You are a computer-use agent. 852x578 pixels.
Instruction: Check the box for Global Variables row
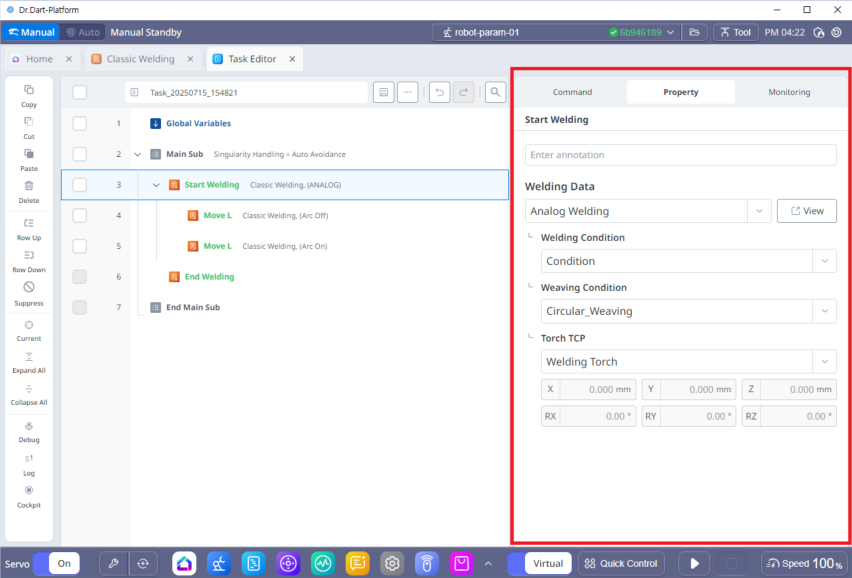(80, 124)
